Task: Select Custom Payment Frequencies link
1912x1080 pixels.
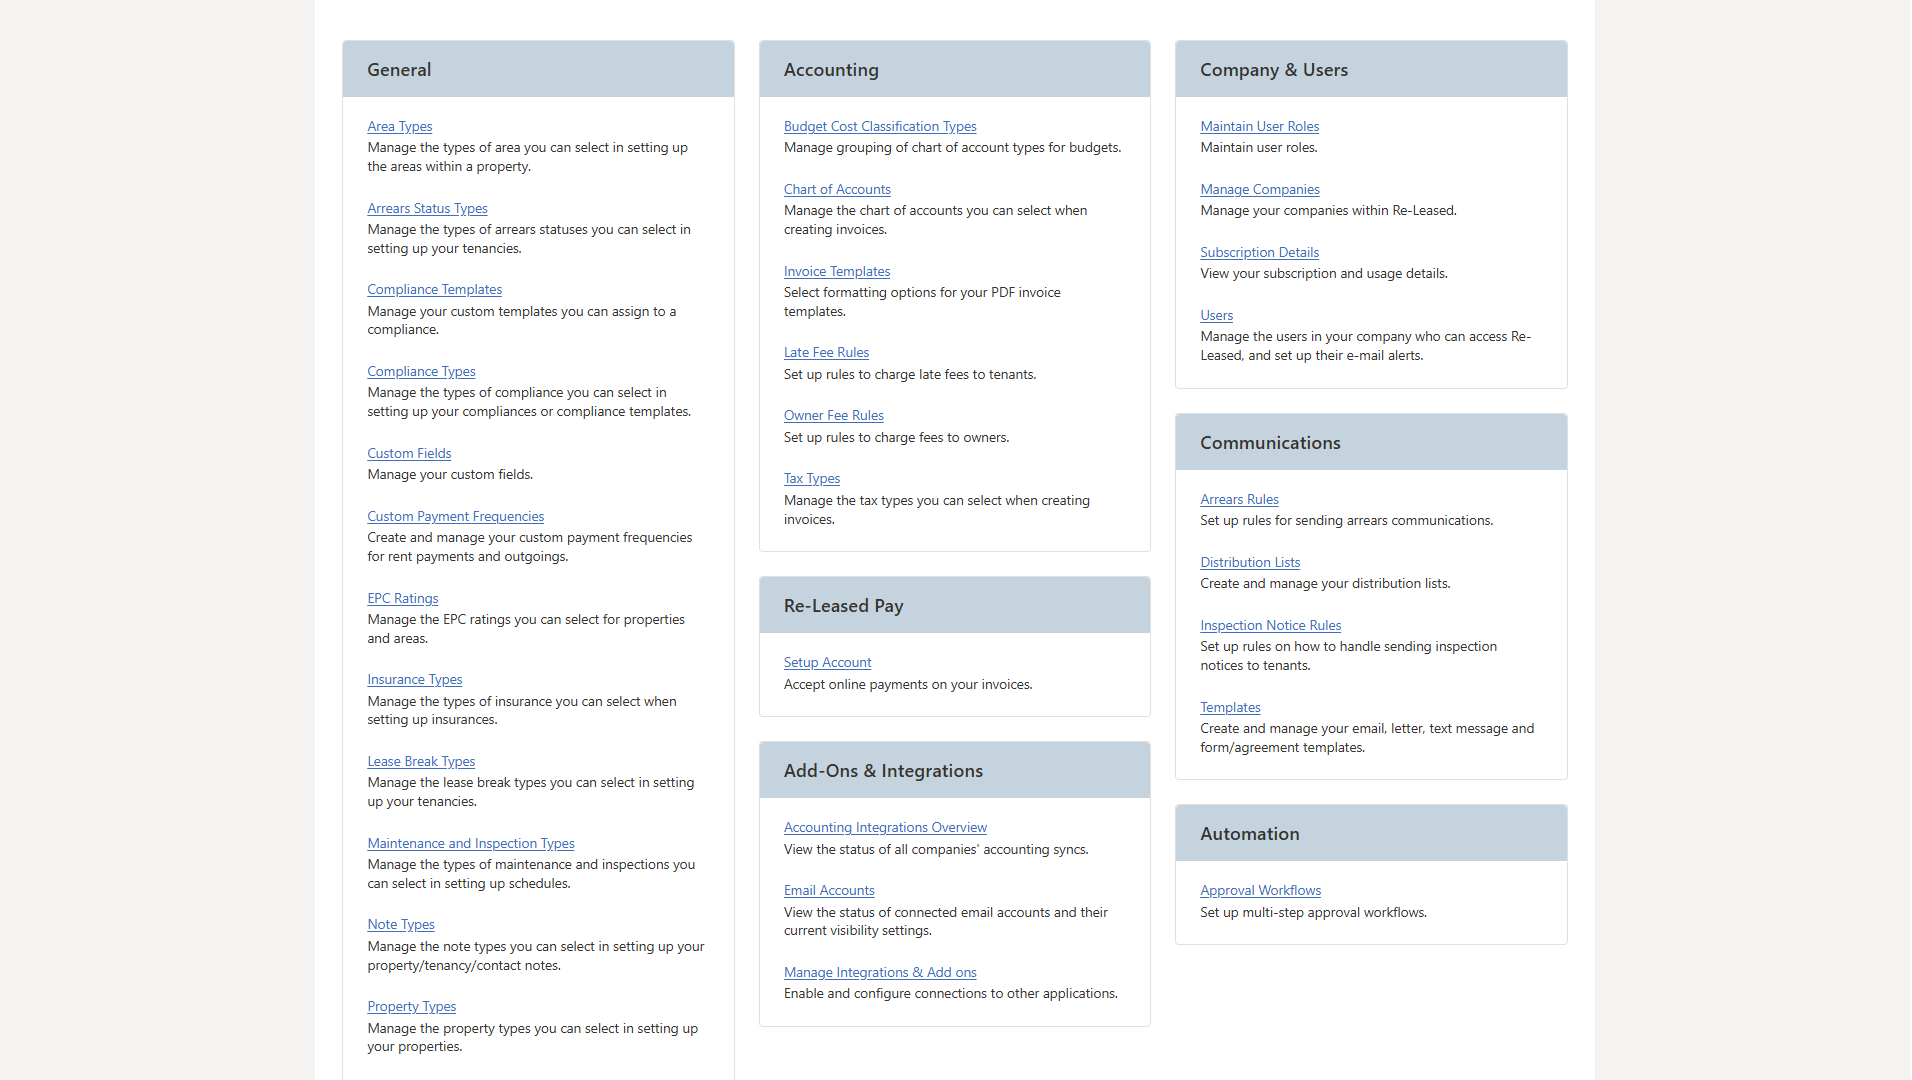Action: (x=455, y=516)
